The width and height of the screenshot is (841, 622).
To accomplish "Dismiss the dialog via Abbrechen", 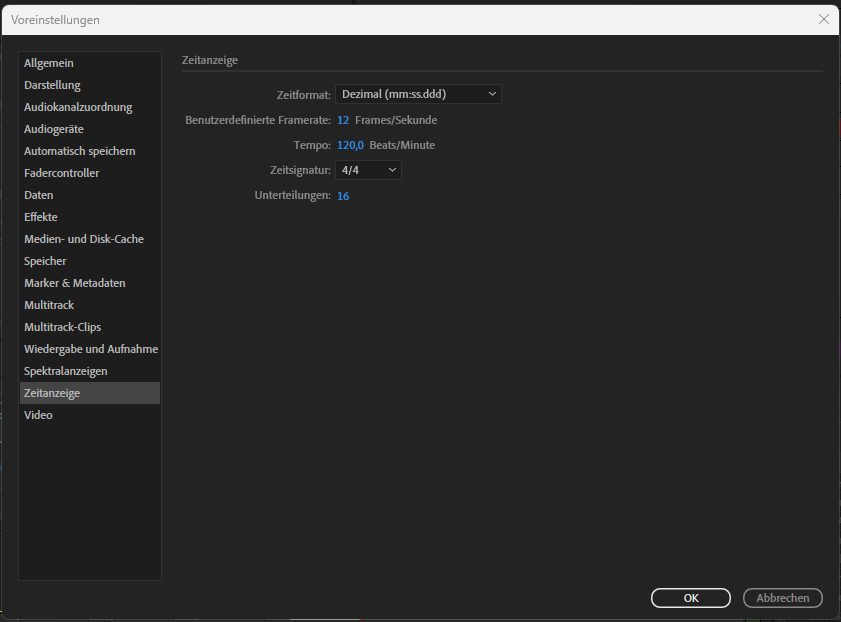I will point(782,597).
